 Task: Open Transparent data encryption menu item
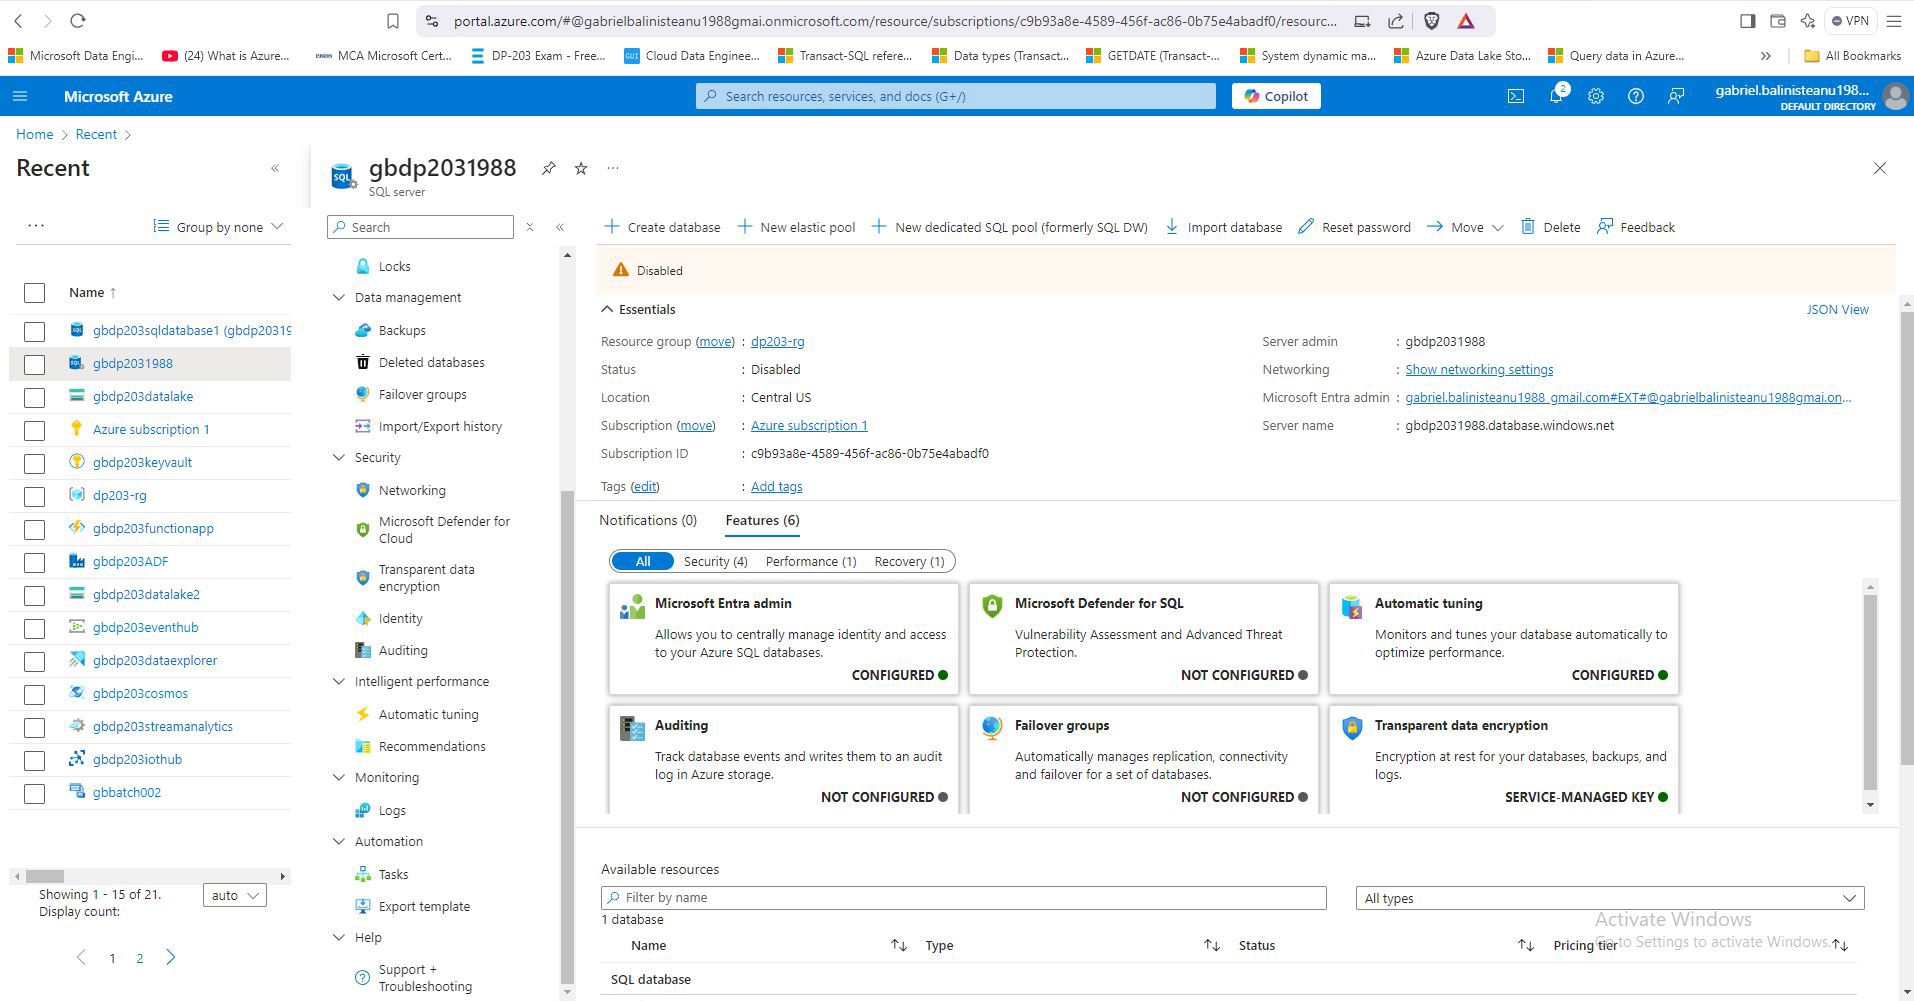pos(426,578)
